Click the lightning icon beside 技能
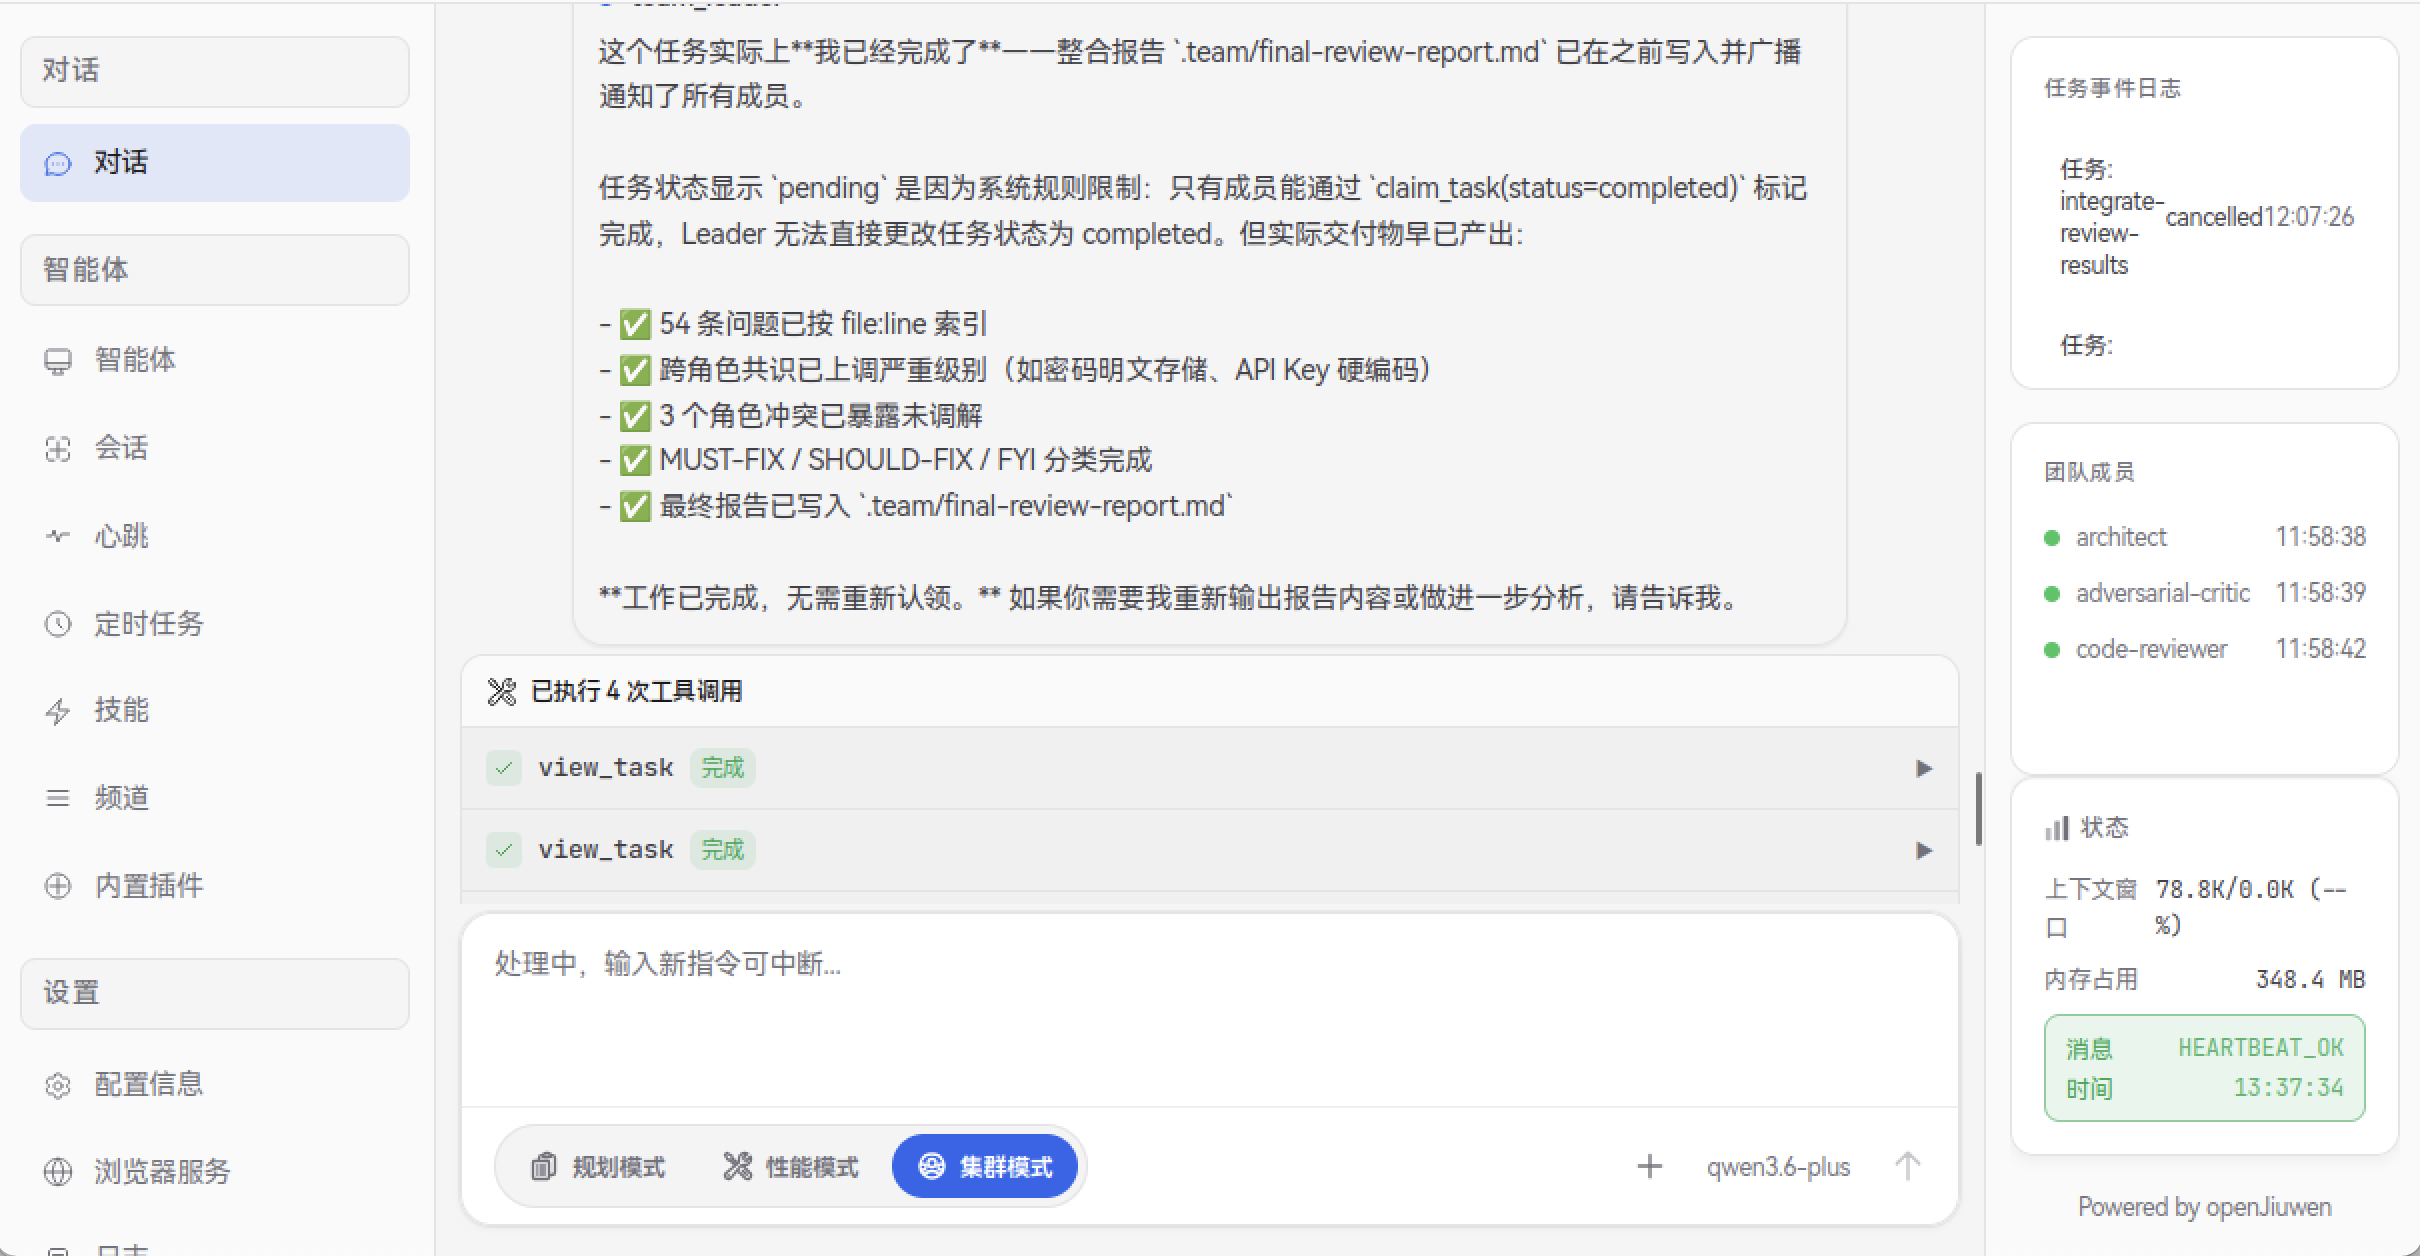The height and width of the screenshot is (1256, 2420). click(58, 711)
